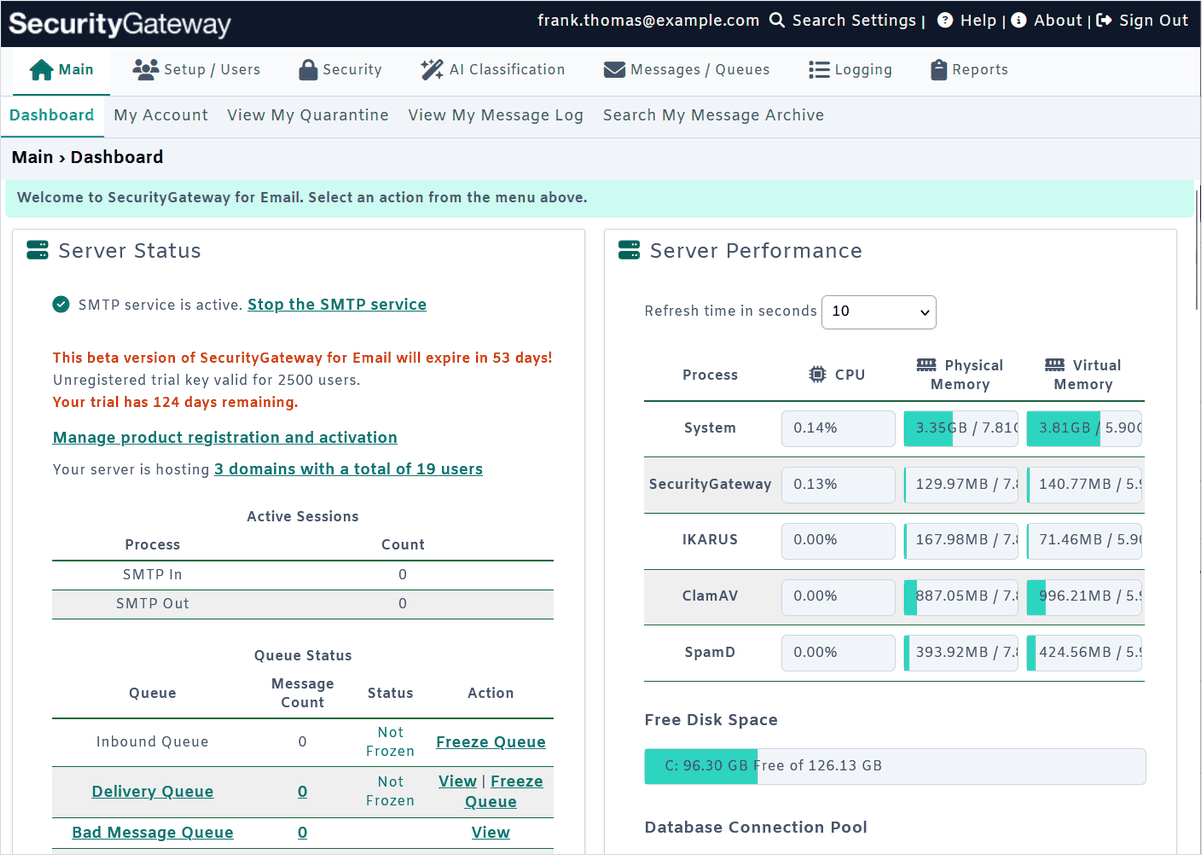
Task: Click the Delivery Queue message count
Action: tap(302, 792)
